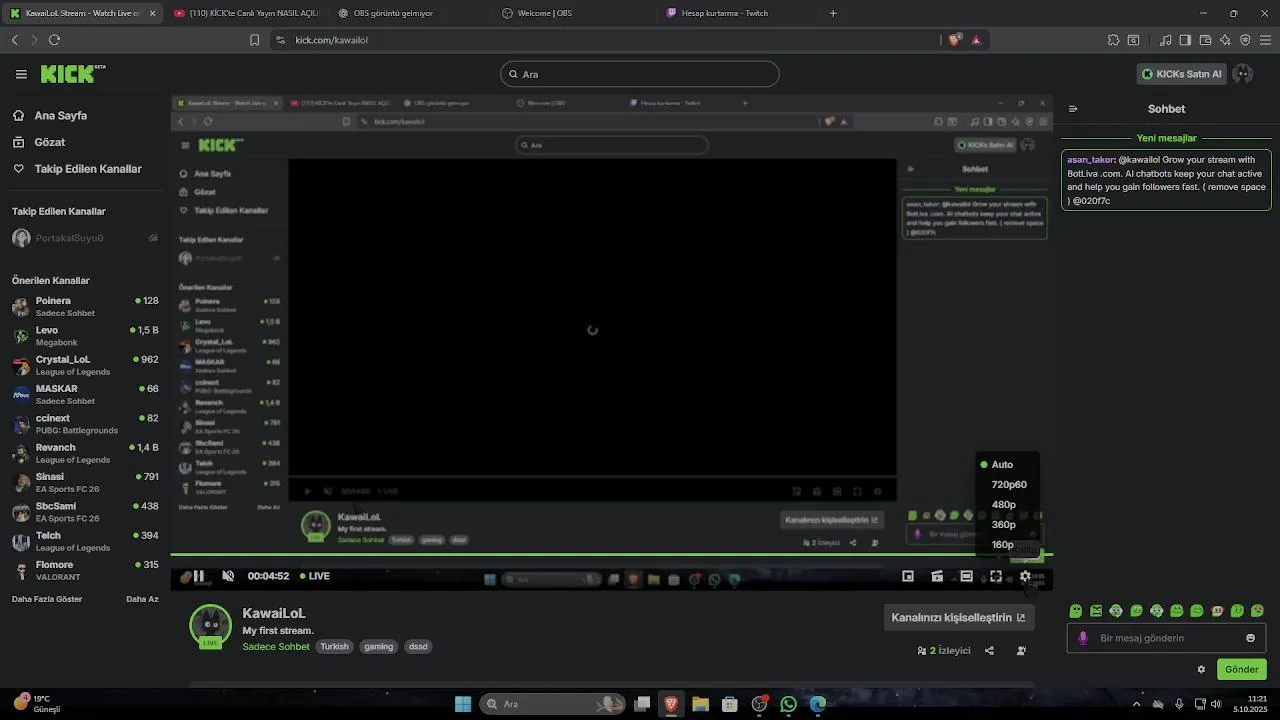This screenshot has height=720, width=1280.
Task: Reload the current page
Action: [54, 40]
